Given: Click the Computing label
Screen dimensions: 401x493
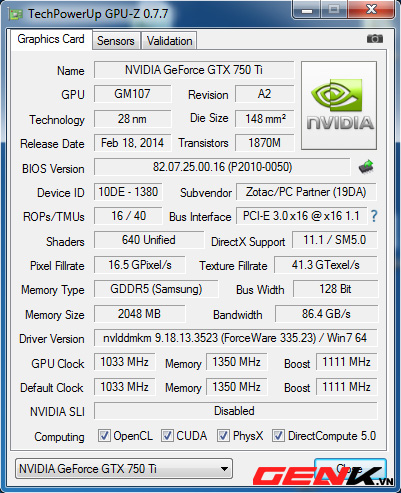Looking at the screenshot, I should coord(59,437).
